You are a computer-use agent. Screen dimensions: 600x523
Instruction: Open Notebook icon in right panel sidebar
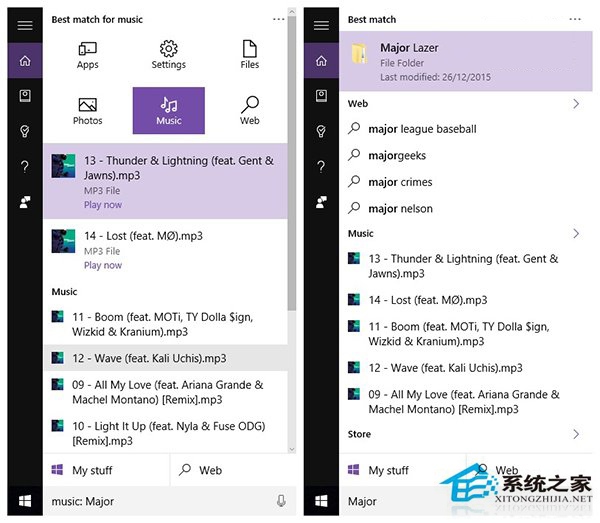click(321, 96)
